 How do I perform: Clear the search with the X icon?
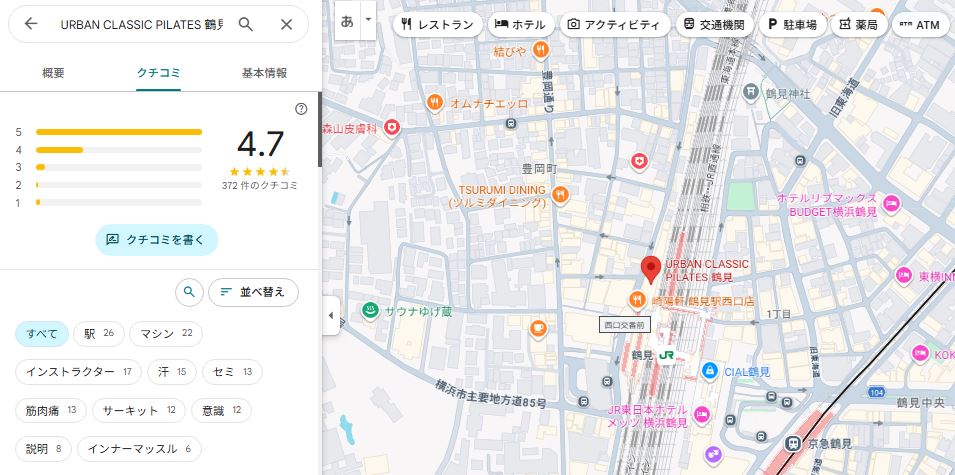[x=286, y=24]
